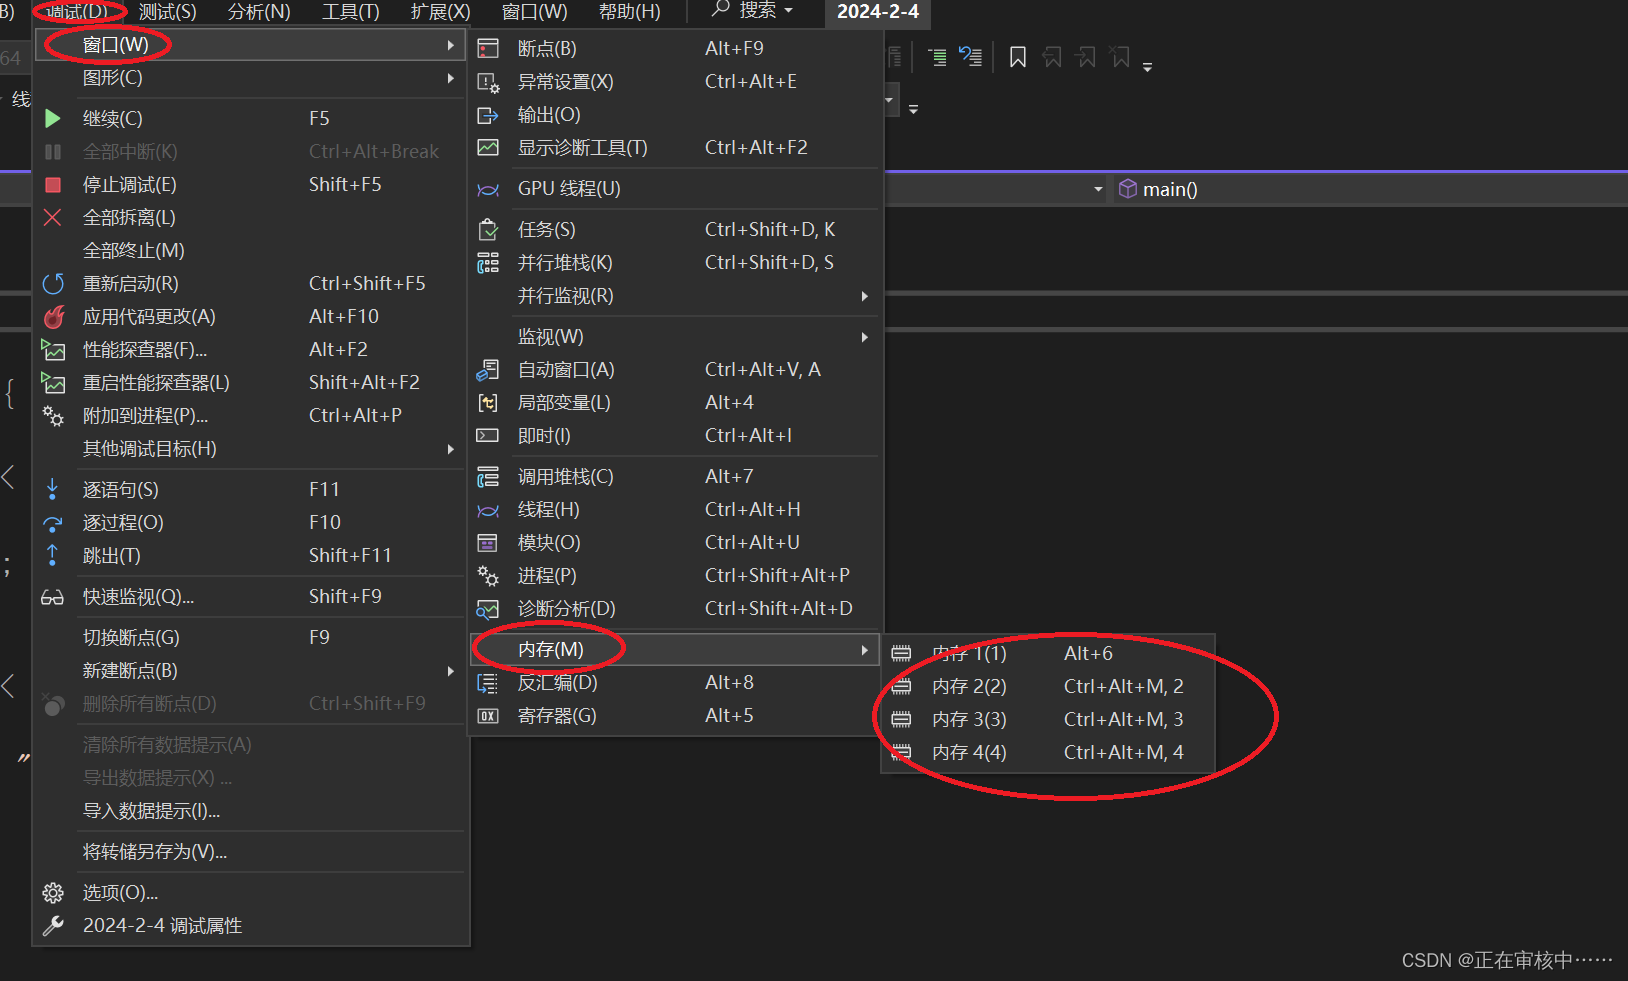Click the red Stop Debugging square icon
Screen dimensions: 1628x981
[53, 185]
